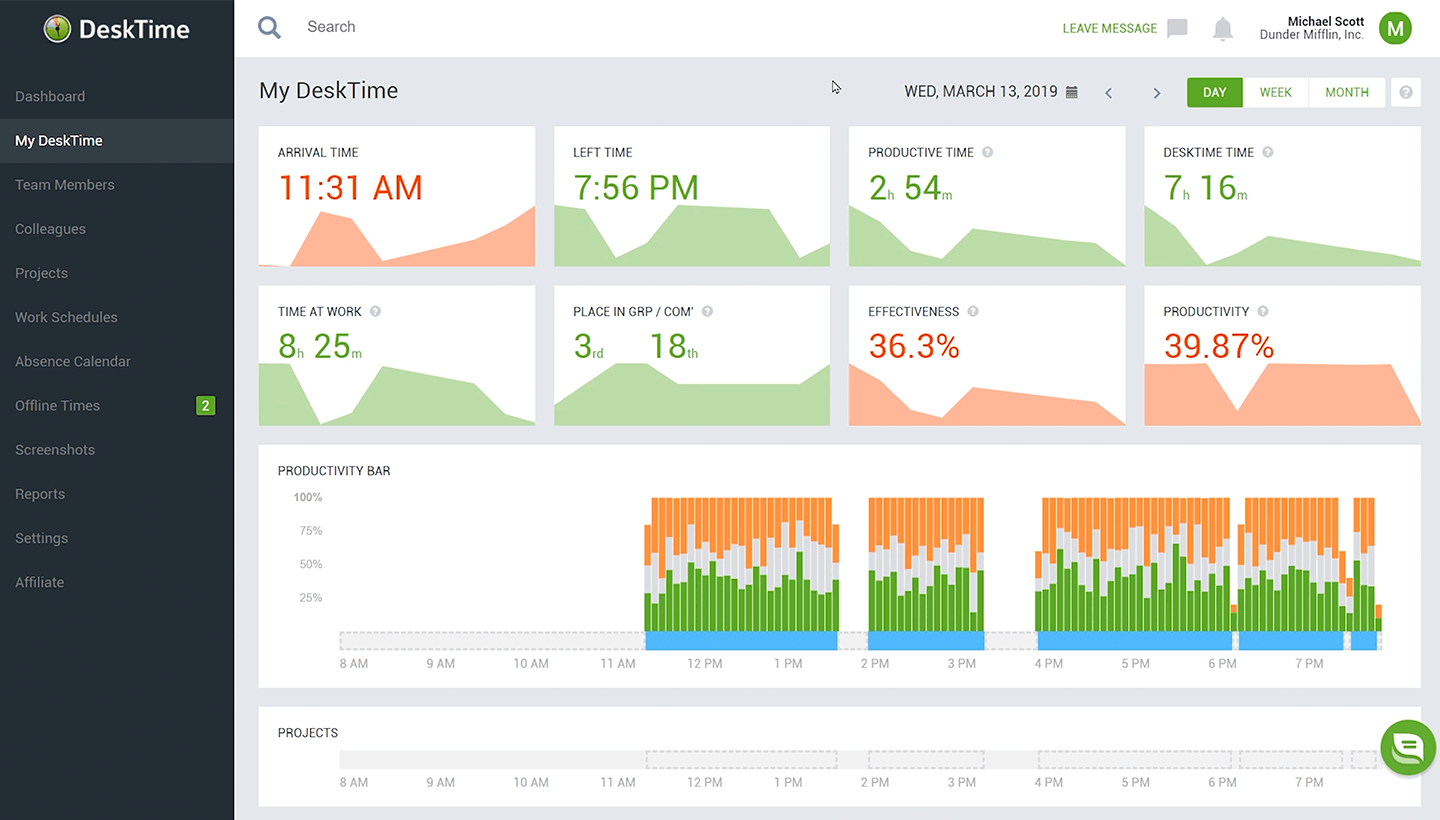This screenshot has height=820, width=1440.
Task: Go to the next day
Action: coord(1157,92)
